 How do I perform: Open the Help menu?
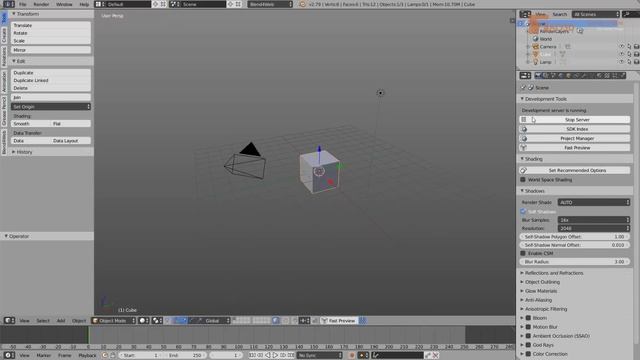tap(84, 4)
